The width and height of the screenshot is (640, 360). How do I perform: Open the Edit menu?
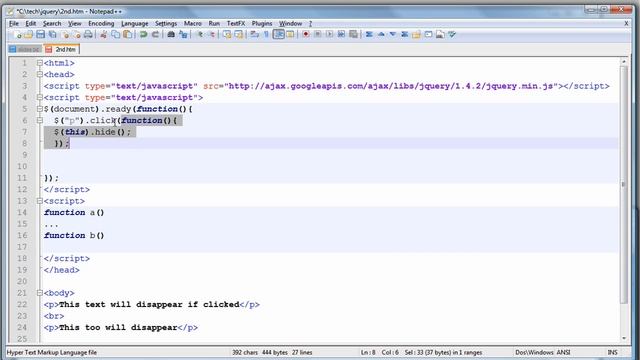pyautogui.click(x=31, y=24)
